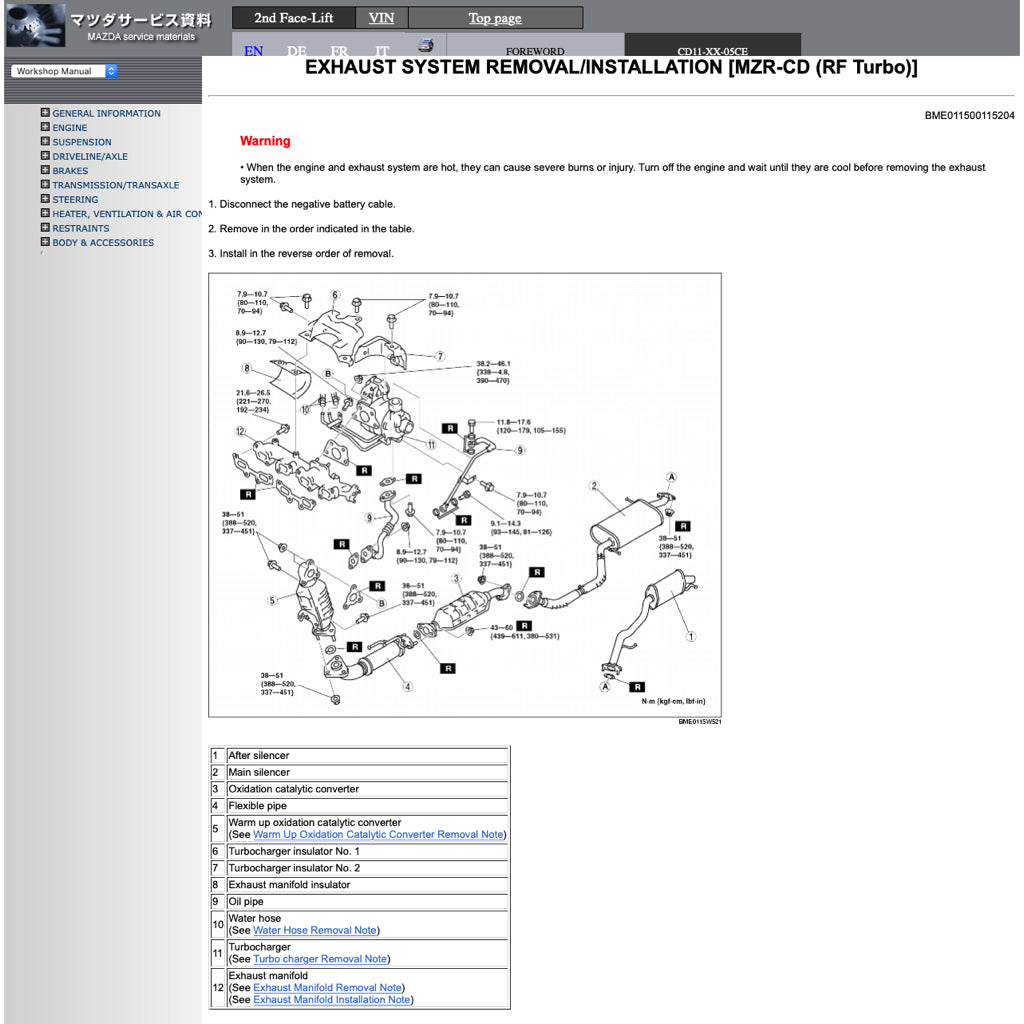Image resolution: width=1024 pixels, height=1024 pixels.
Task: Click the plus icon next to ENGINE
Action: (x=44, y=127)
